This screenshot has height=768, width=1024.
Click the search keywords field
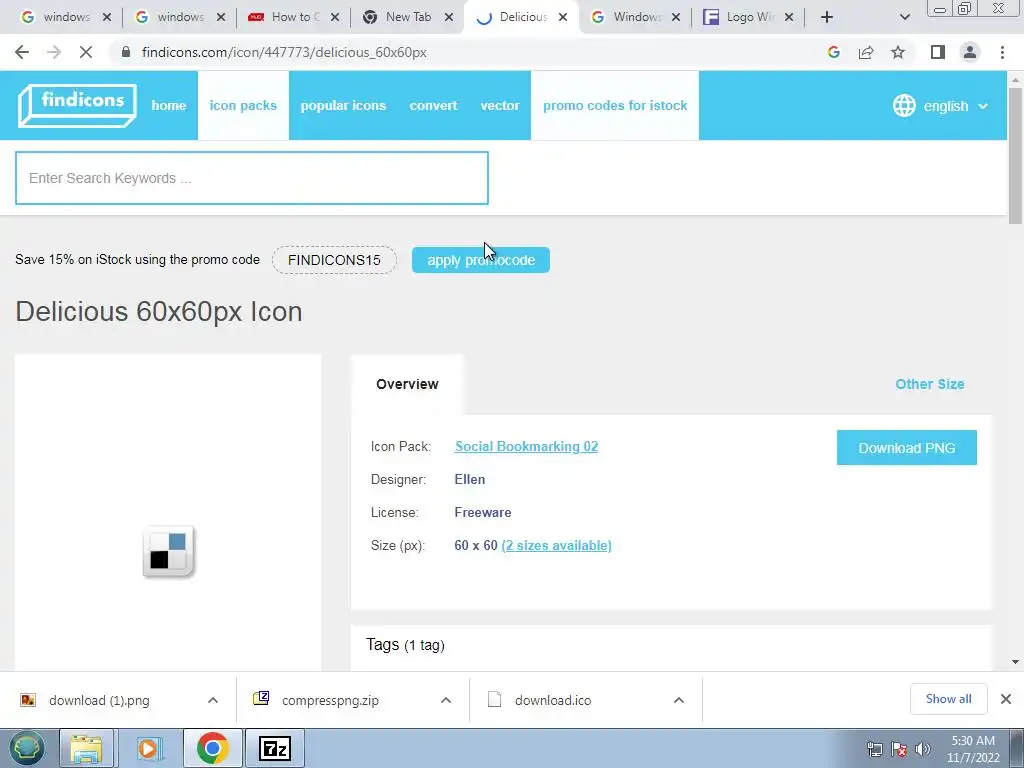coord(251,178)
